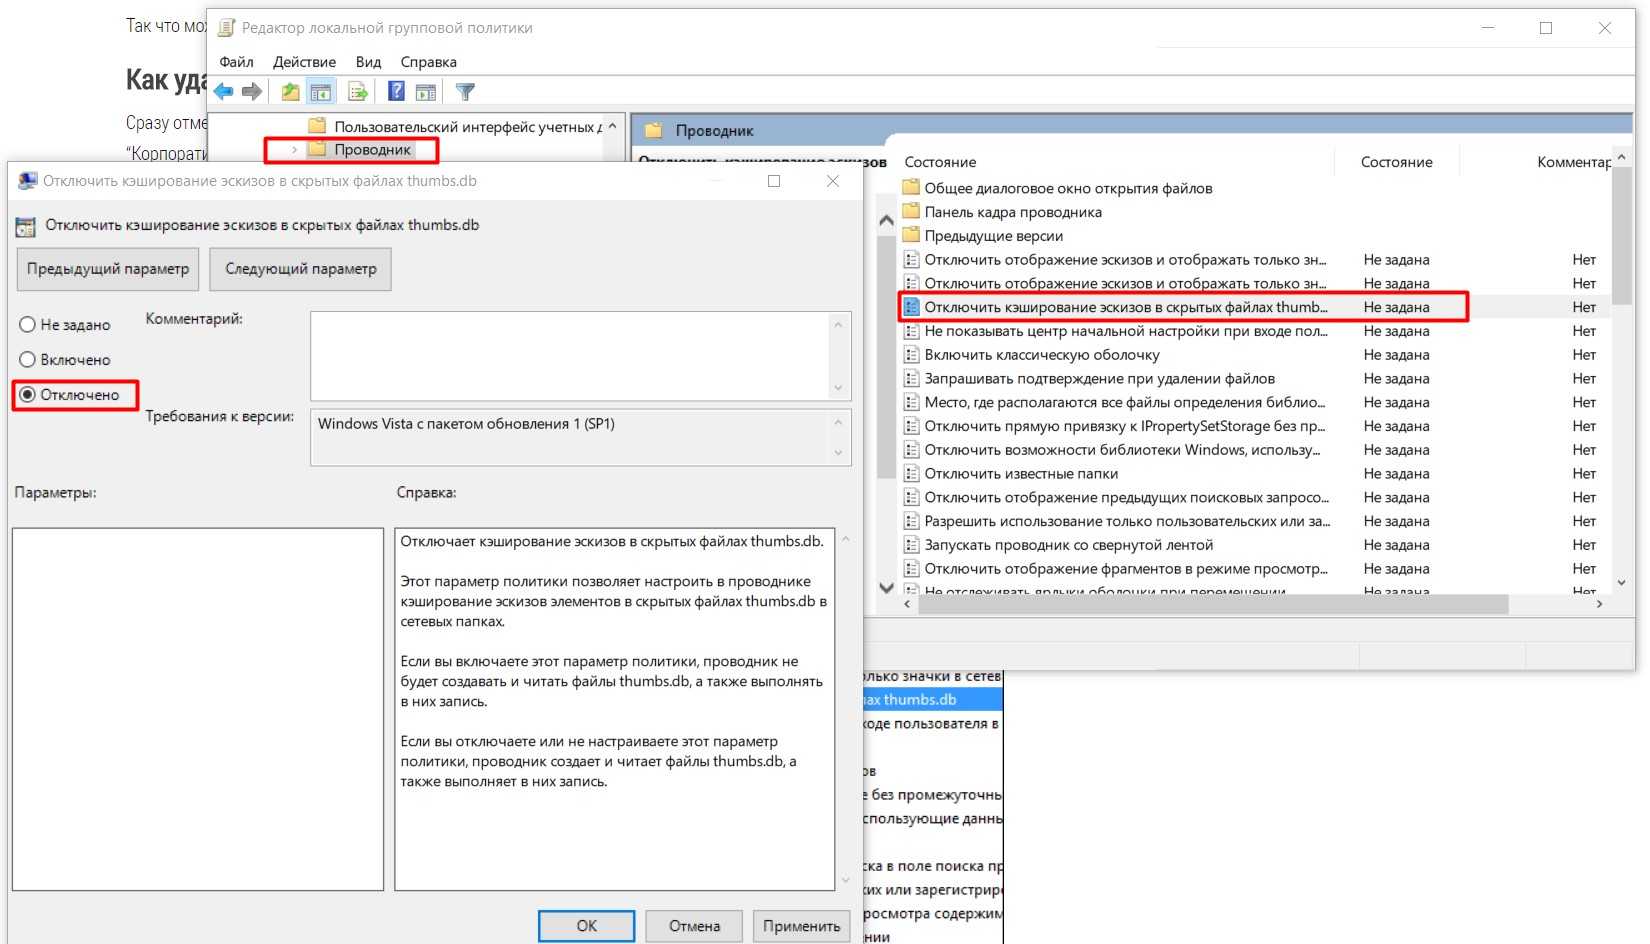Click the blue Back arrow in toolbar
1650x944 pixels.
point(223,92)
